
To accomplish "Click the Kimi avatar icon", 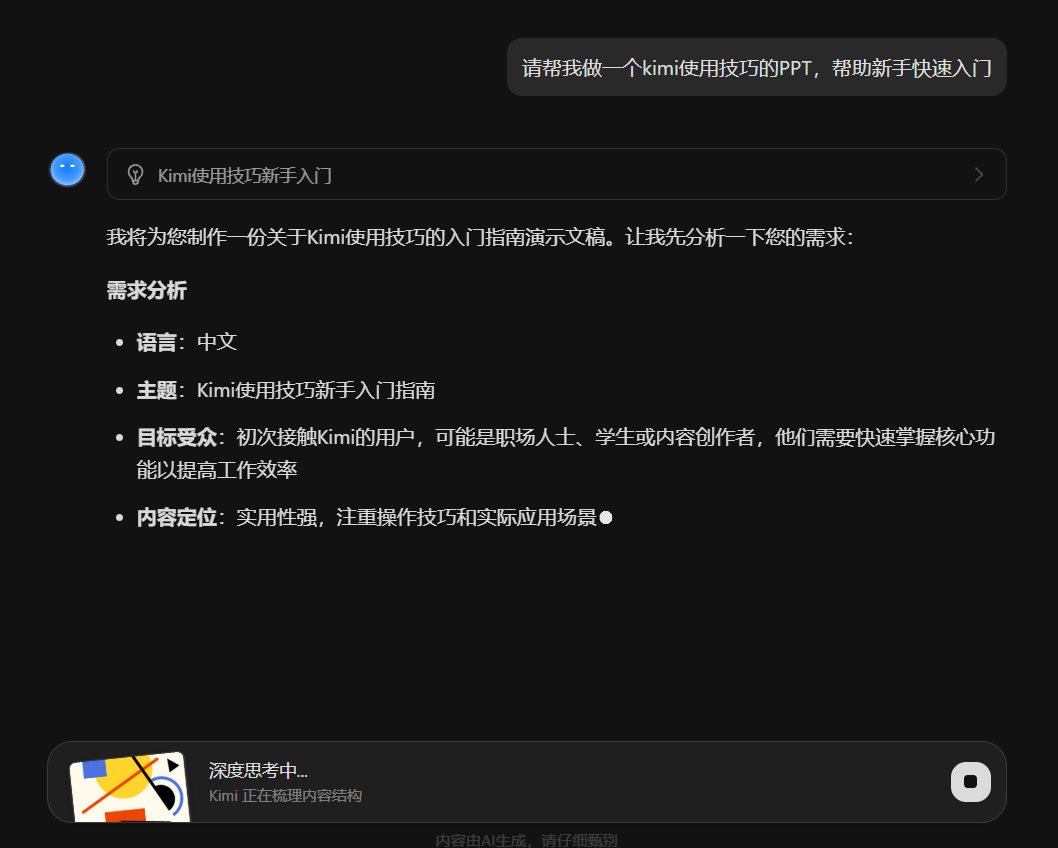I will pos(67,169).
